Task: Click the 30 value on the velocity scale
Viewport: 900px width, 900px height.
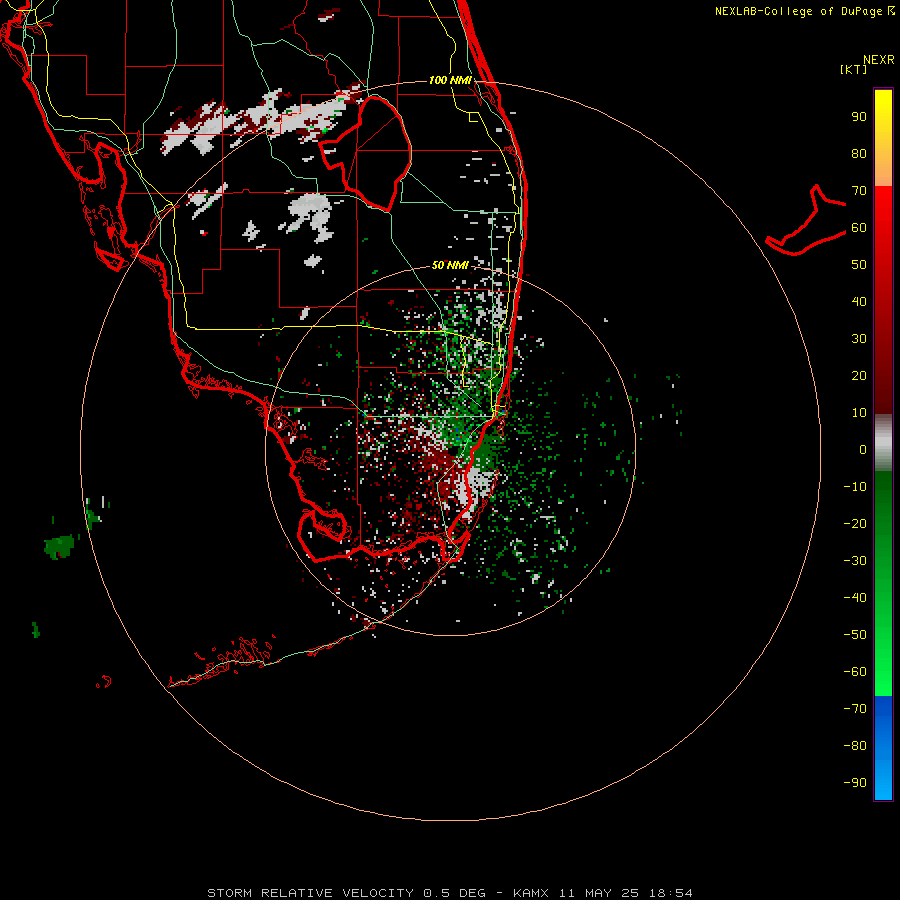Action: 859,339
